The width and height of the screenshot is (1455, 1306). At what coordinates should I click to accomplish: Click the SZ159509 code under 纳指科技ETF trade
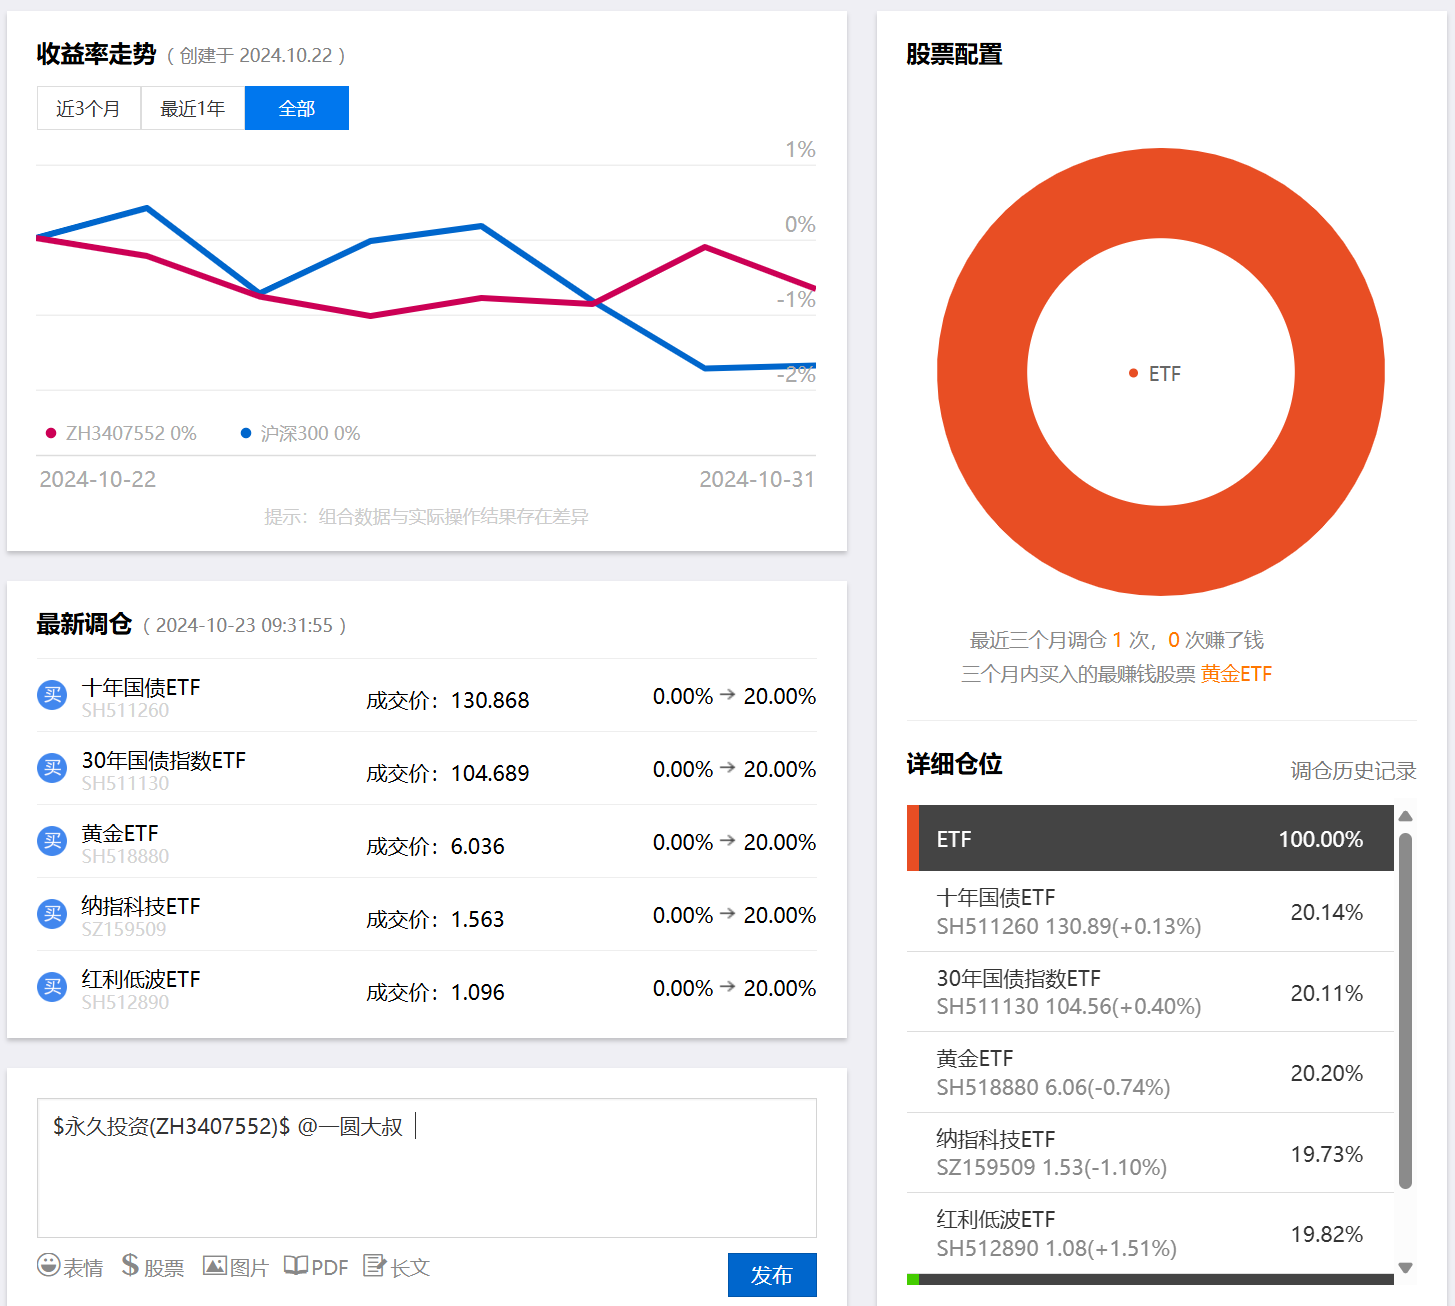click(124, 929)
